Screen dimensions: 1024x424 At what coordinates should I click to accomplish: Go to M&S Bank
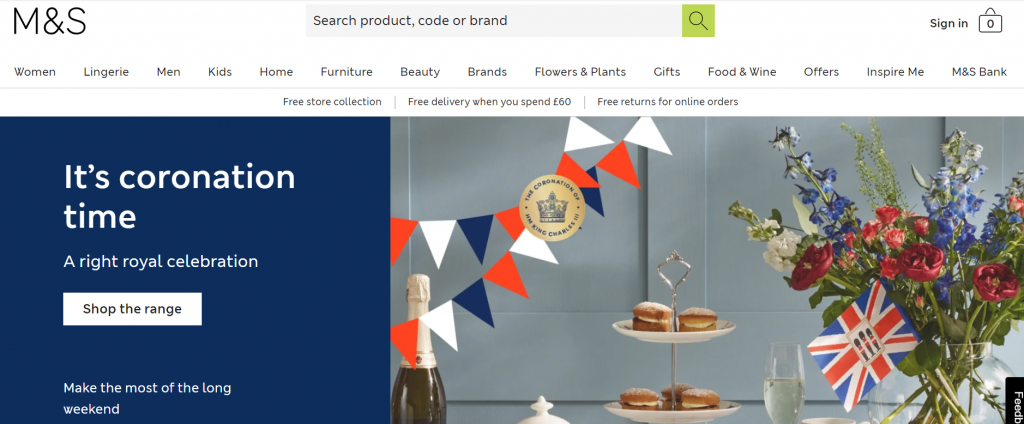tap(980, 72)
